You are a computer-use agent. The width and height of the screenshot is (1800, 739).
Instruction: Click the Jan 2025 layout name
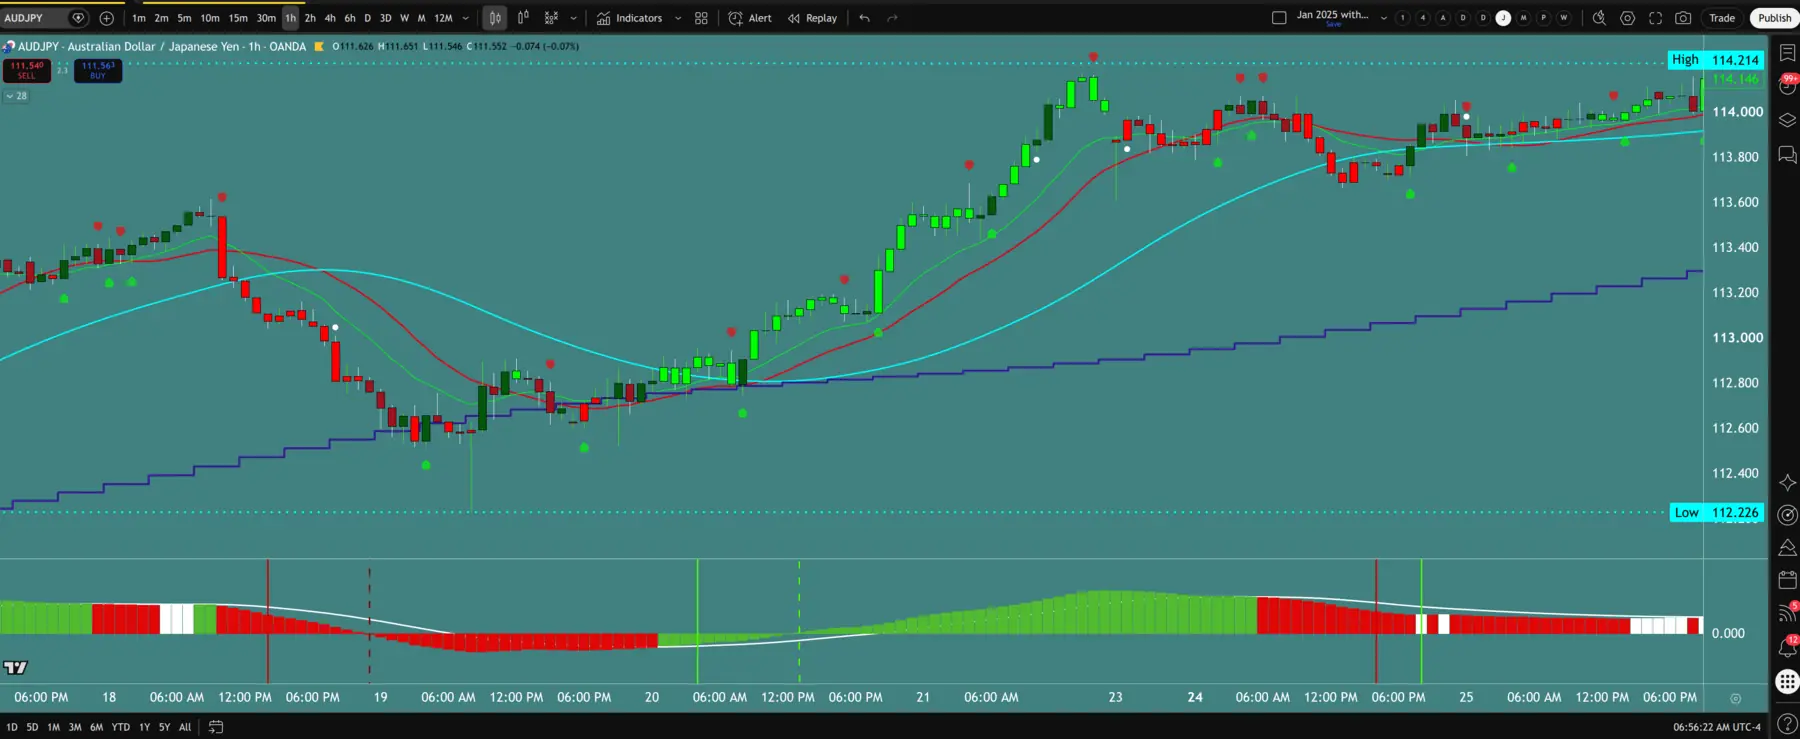pyautogui.click(x=1332, y=15)
